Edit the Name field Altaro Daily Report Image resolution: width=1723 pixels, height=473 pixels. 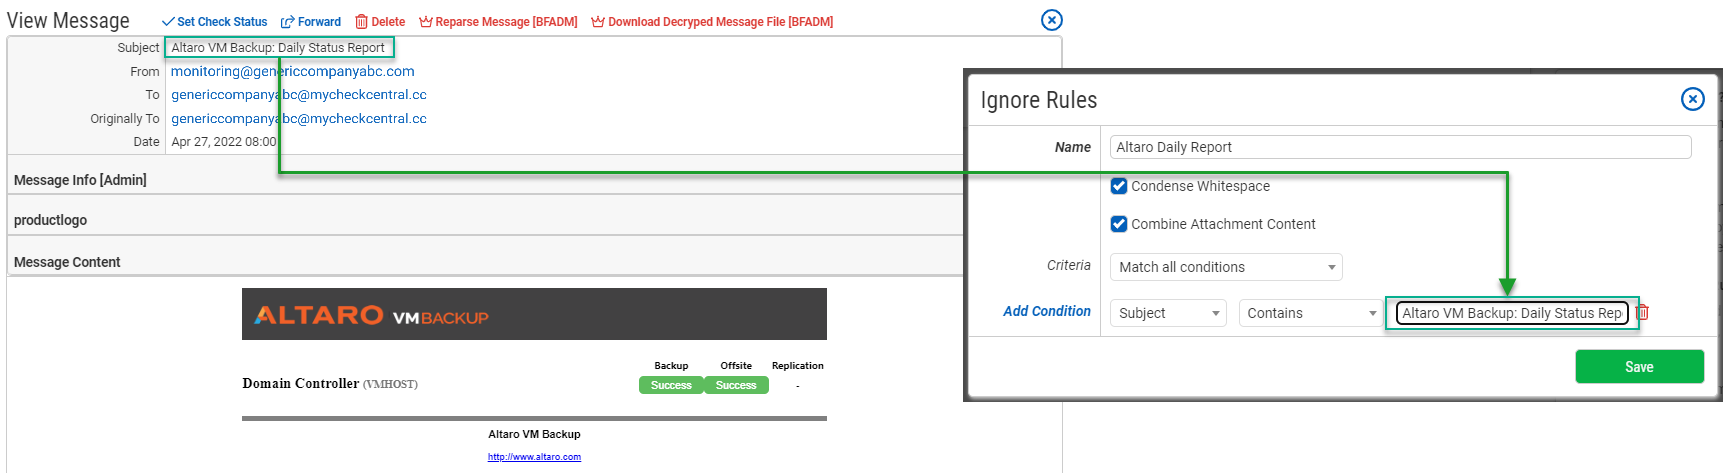[x=1400, y=147]
